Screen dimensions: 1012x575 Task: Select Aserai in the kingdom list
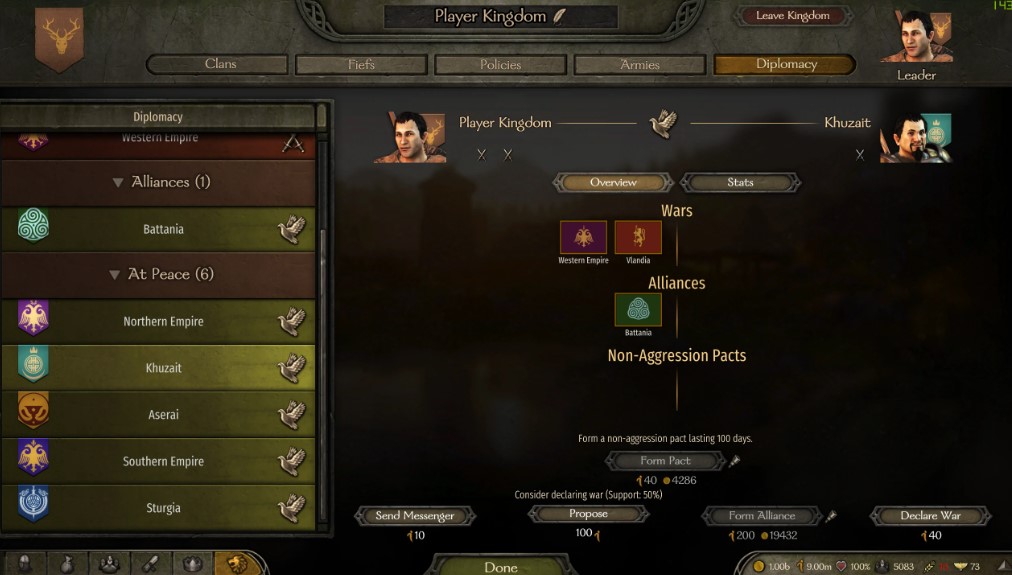coord(159,414)
